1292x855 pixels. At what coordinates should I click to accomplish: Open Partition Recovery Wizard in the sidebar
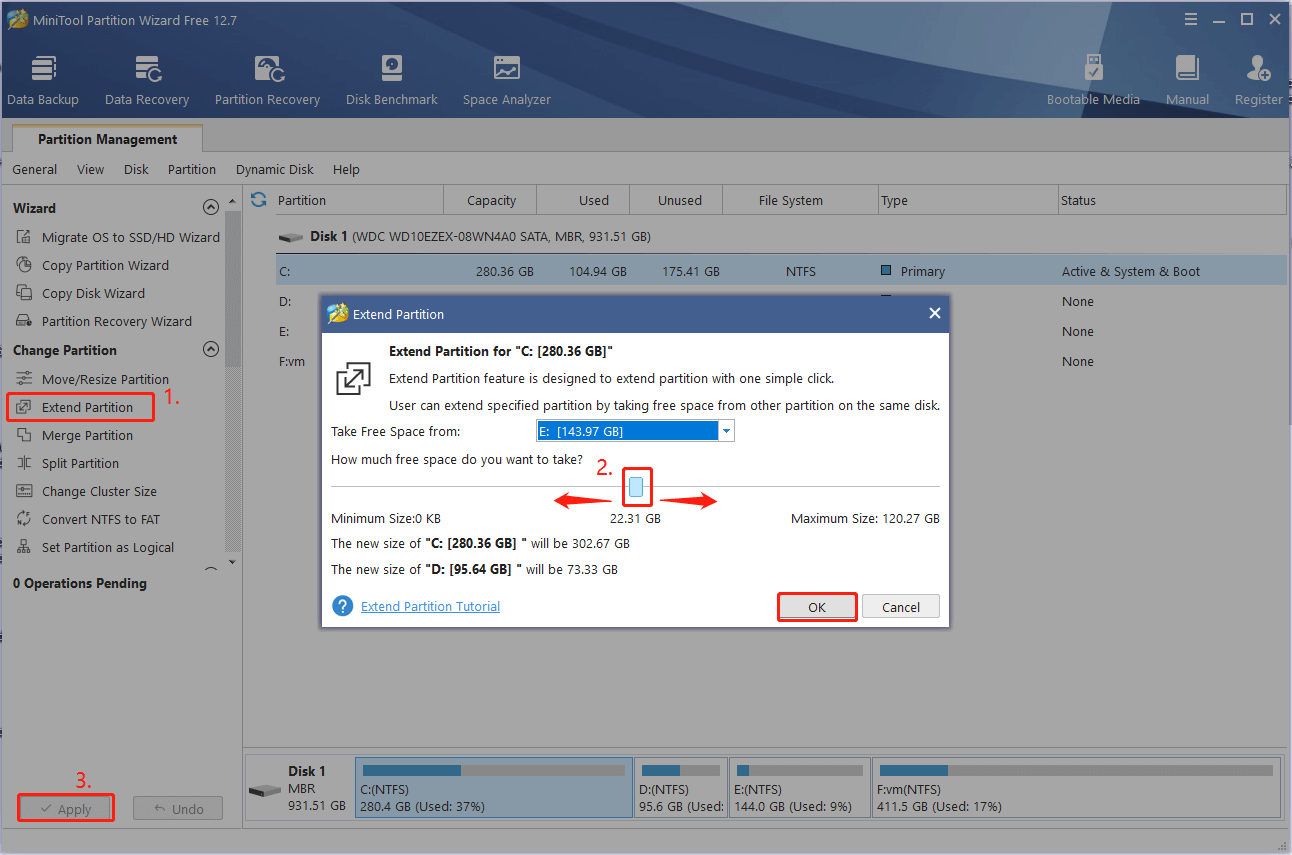104,321
